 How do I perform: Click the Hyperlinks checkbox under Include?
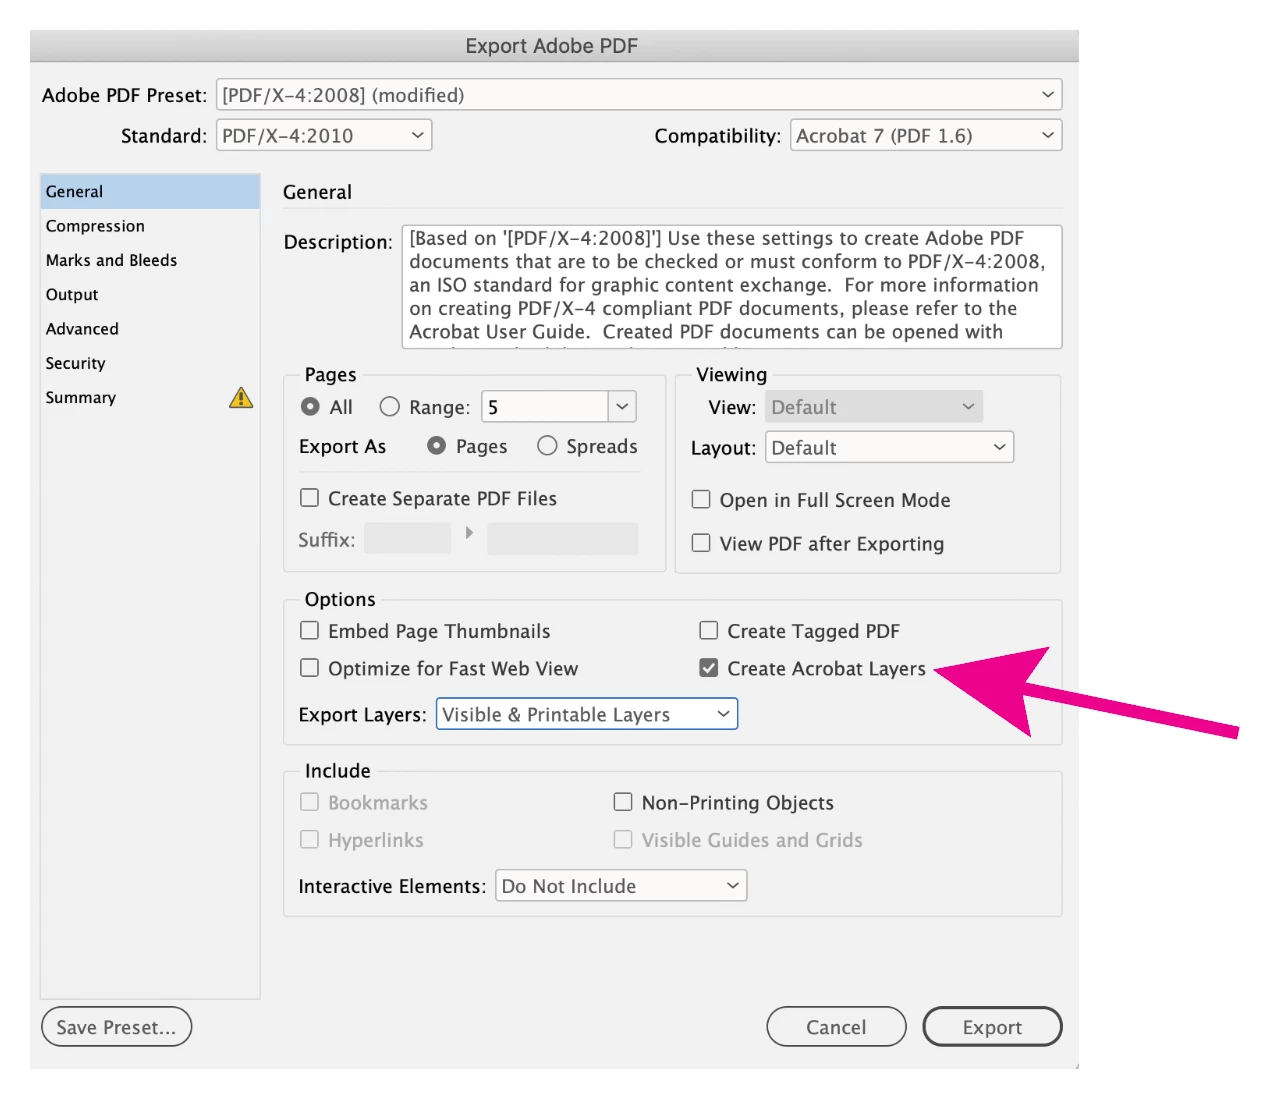310,840
